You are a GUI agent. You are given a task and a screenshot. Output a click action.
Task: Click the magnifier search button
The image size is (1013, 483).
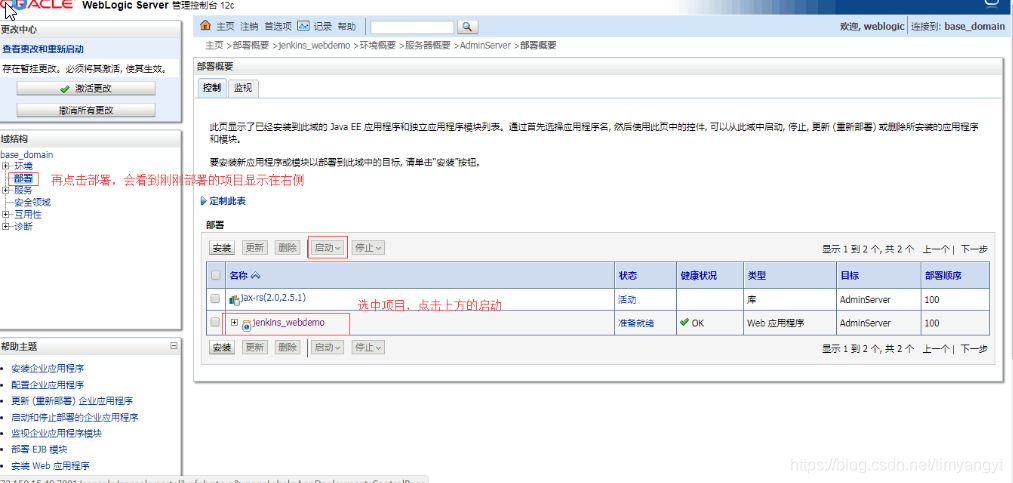[x=467, y=26]
